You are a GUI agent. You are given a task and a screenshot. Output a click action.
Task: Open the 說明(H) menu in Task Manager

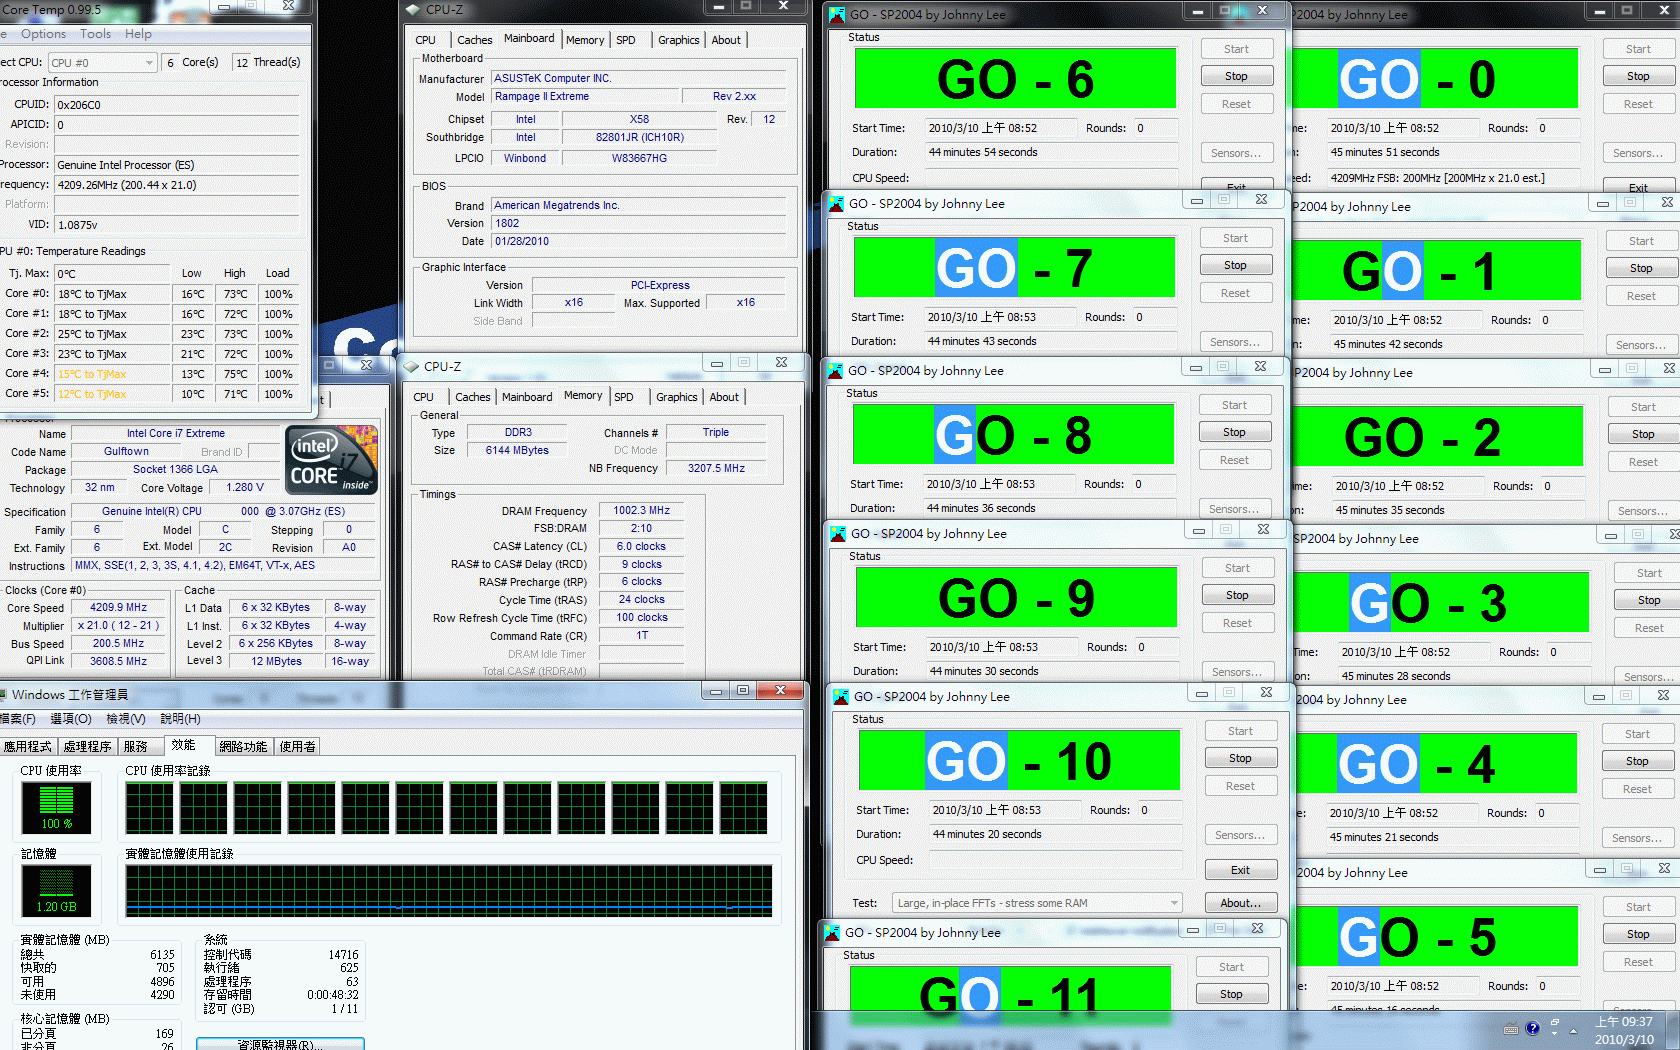(x=180, y=719)
